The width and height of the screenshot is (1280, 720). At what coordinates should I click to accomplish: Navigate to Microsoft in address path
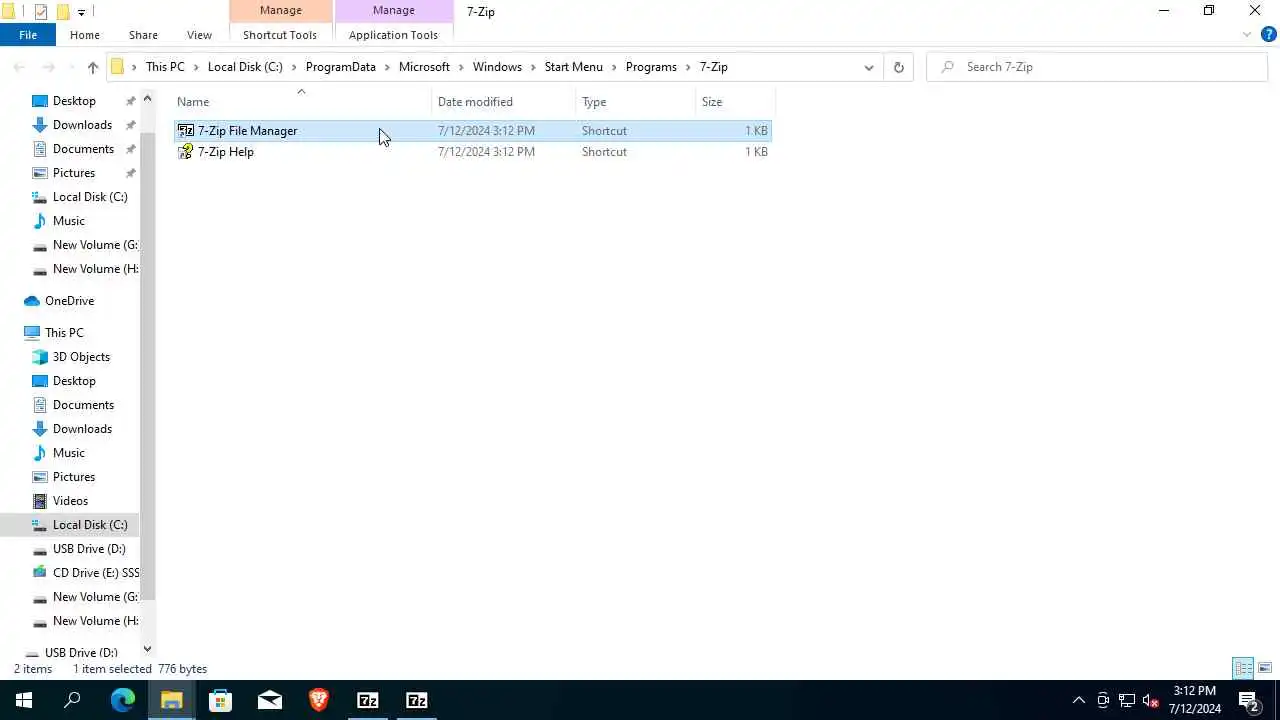coord(424,67)
